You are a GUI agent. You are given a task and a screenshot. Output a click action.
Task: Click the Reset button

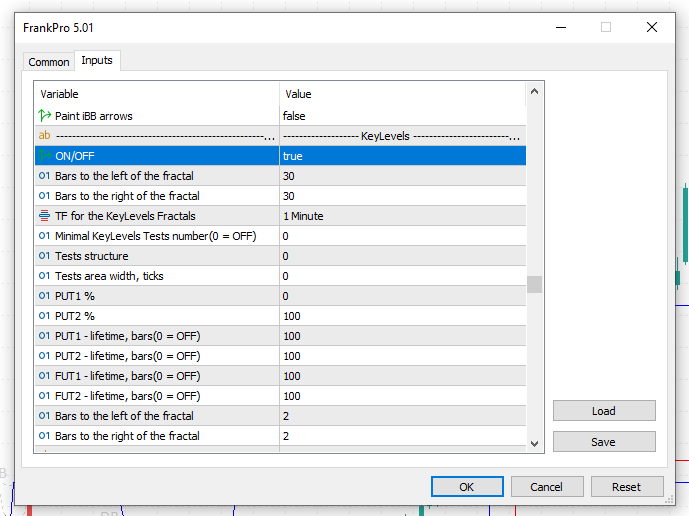point(627,487)
